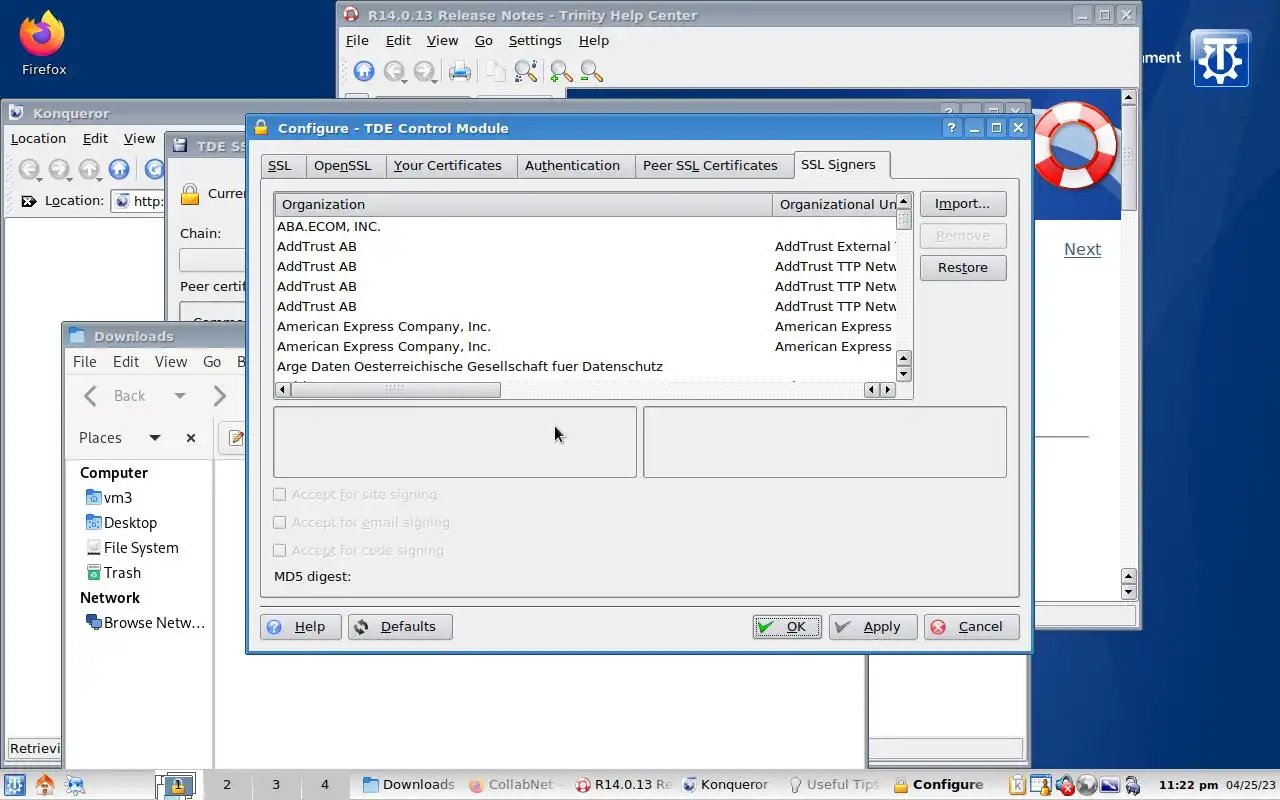Close the Places panel in Downloads
Screen dimensions: 1280x800
[191, 438]
